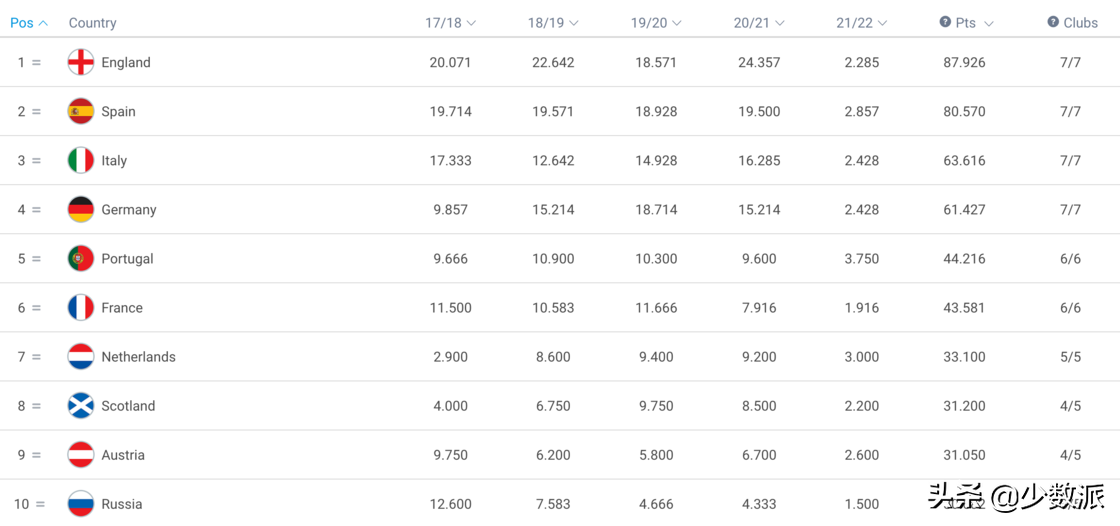This screenshot has height=526, width=1120.
Task: Open the Austria country link
Action: click(x=123, y=455)
